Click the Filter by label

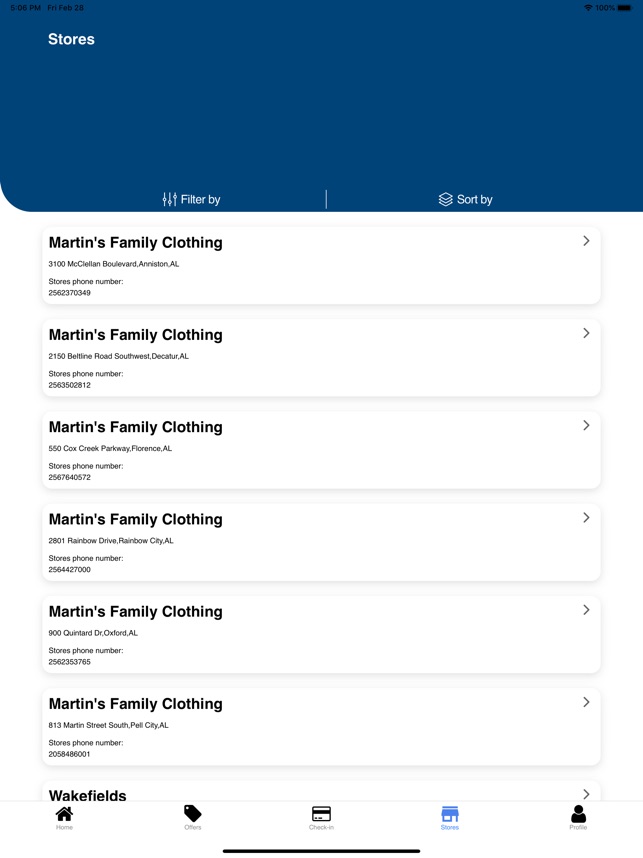(x=200, y=200)
